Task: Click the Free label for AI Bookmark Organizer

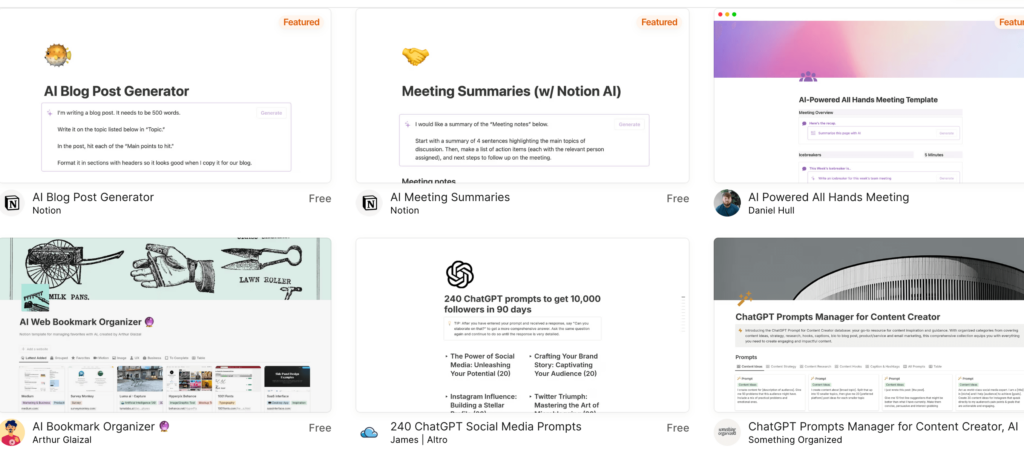Action: click(320, 428)
